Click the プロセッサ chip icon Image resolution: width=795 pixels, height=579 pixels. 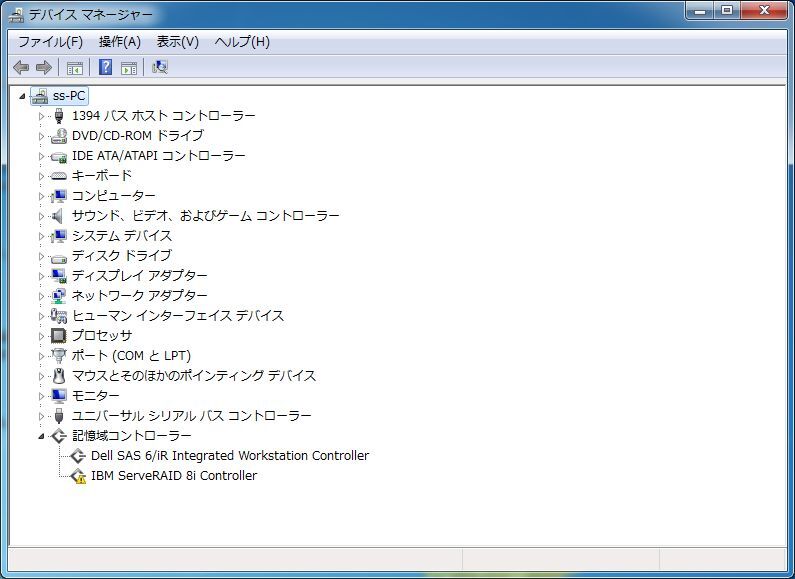pyautogui.click(x=59, y=336)
